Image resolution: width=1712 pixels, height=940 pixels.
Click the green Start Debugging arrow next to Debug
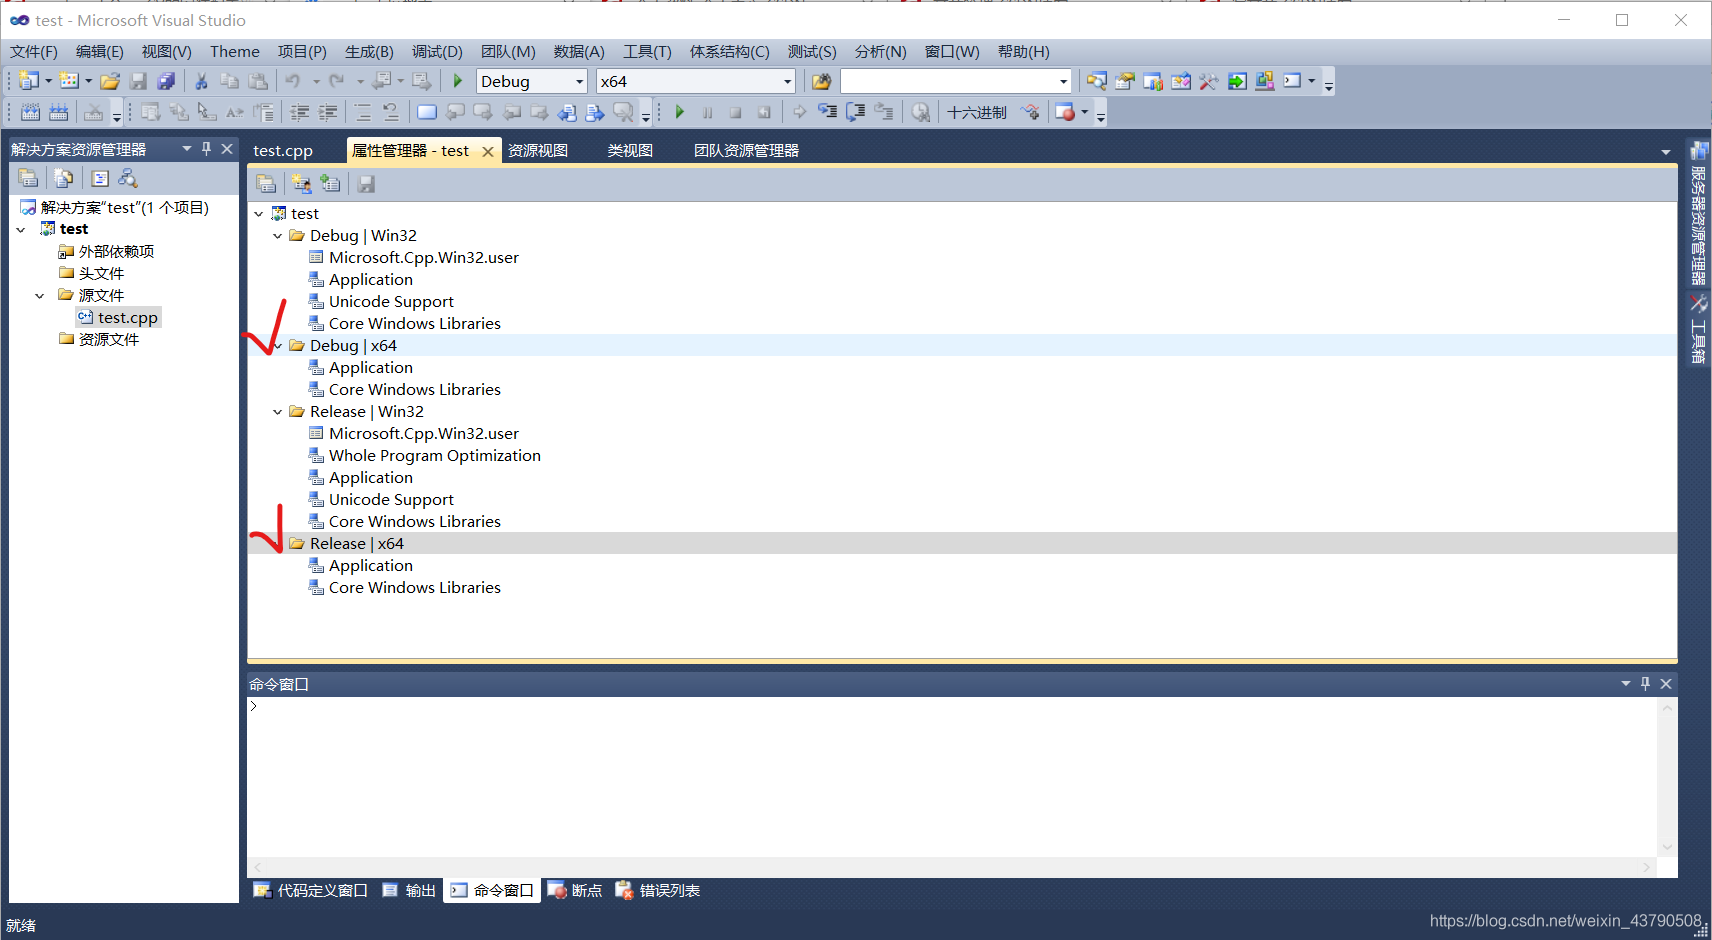pos(457,81)
